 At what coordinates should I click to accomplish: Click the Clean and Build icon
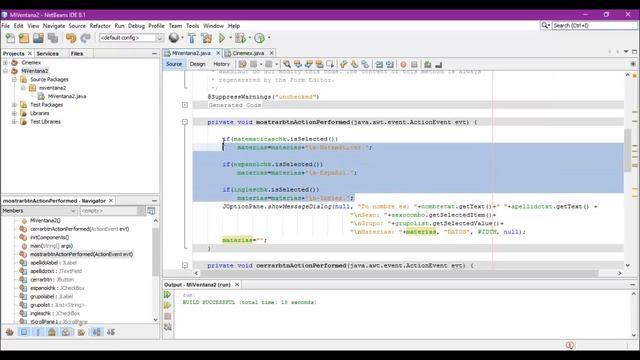[207, 38]
